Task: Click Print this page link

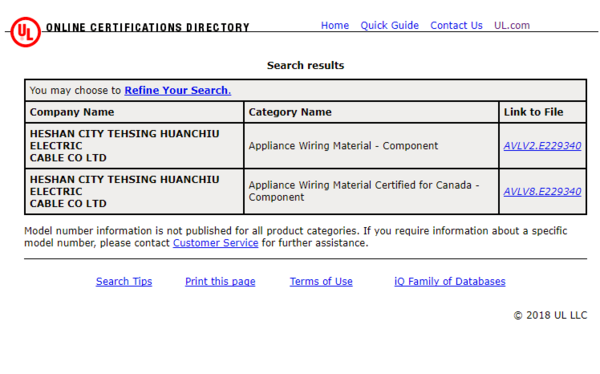Action: (220, 281)
